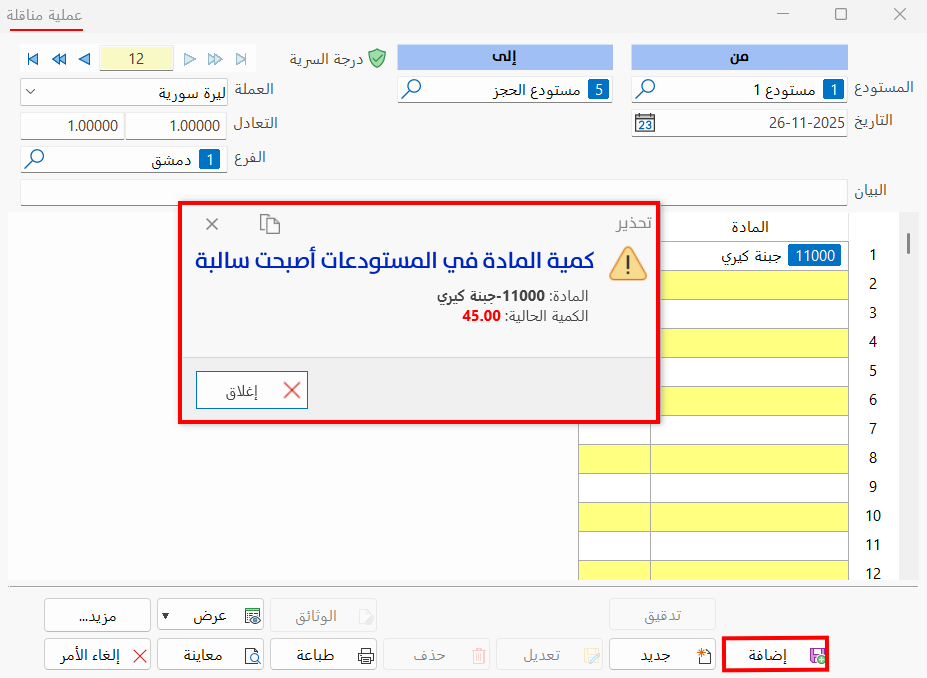Click the security level shield icon
Screen dimensions: 927x678
[377, 58]
